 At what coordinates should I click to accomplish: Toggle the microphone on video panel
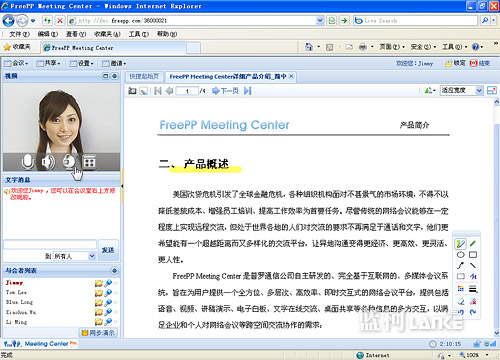coord(27,162)
